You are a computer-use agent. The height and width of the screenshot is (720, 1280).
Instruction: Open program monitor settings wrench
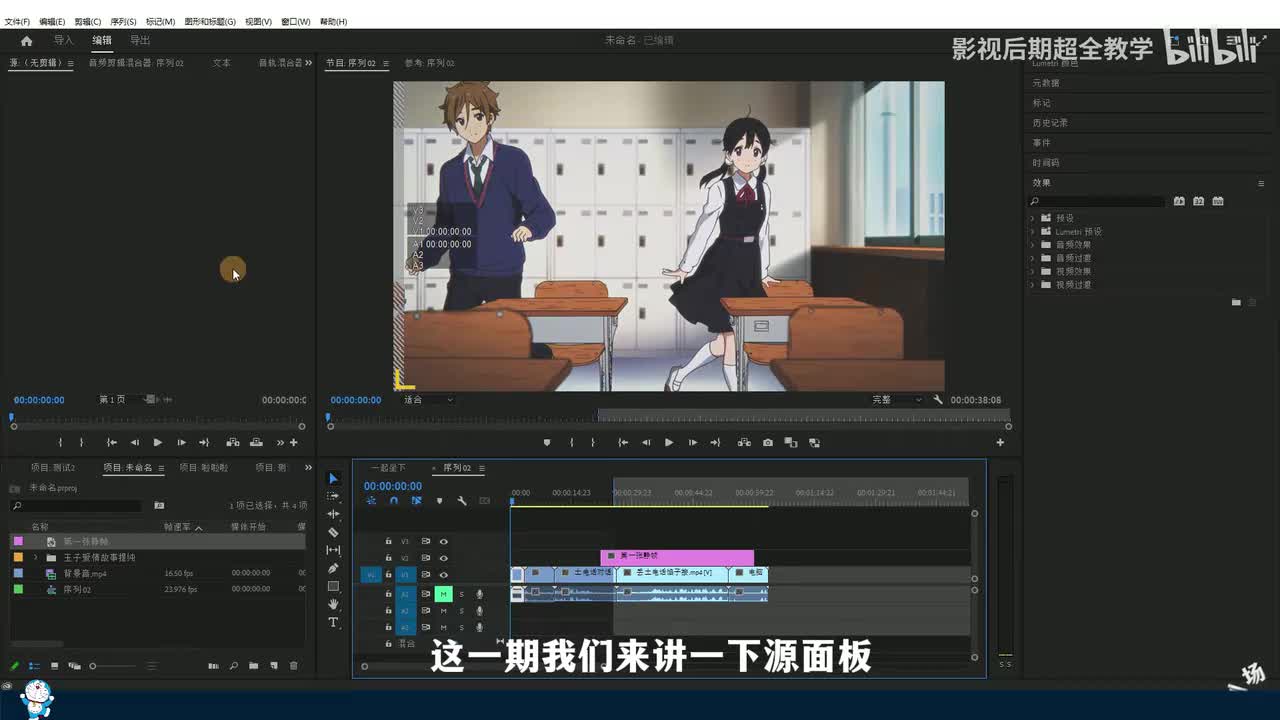pyautogui.click(x=938, y=400)
